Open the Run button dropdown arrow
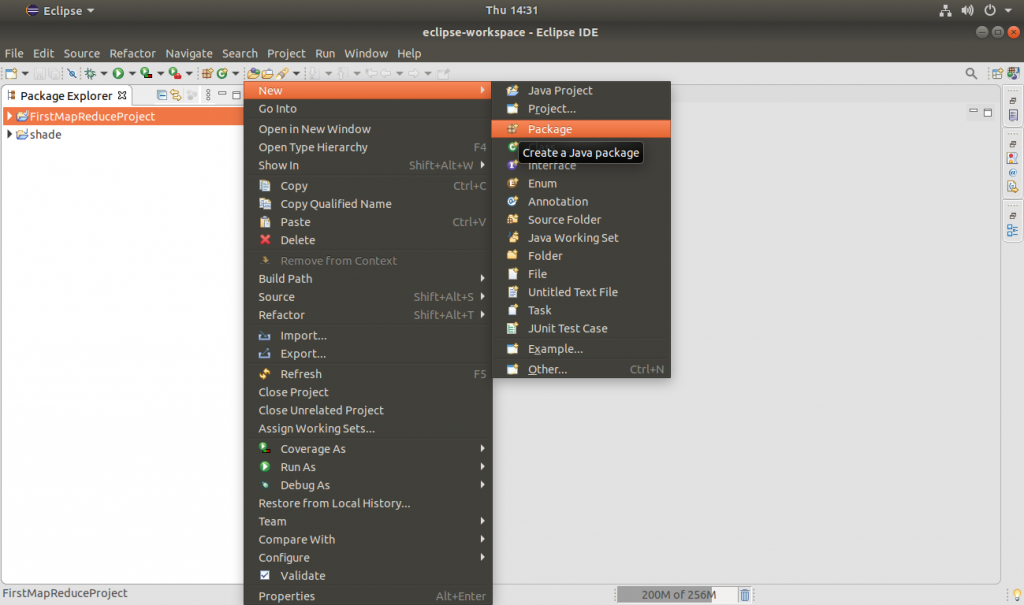This screenshot has height=605, width=1024. (133, 73)
